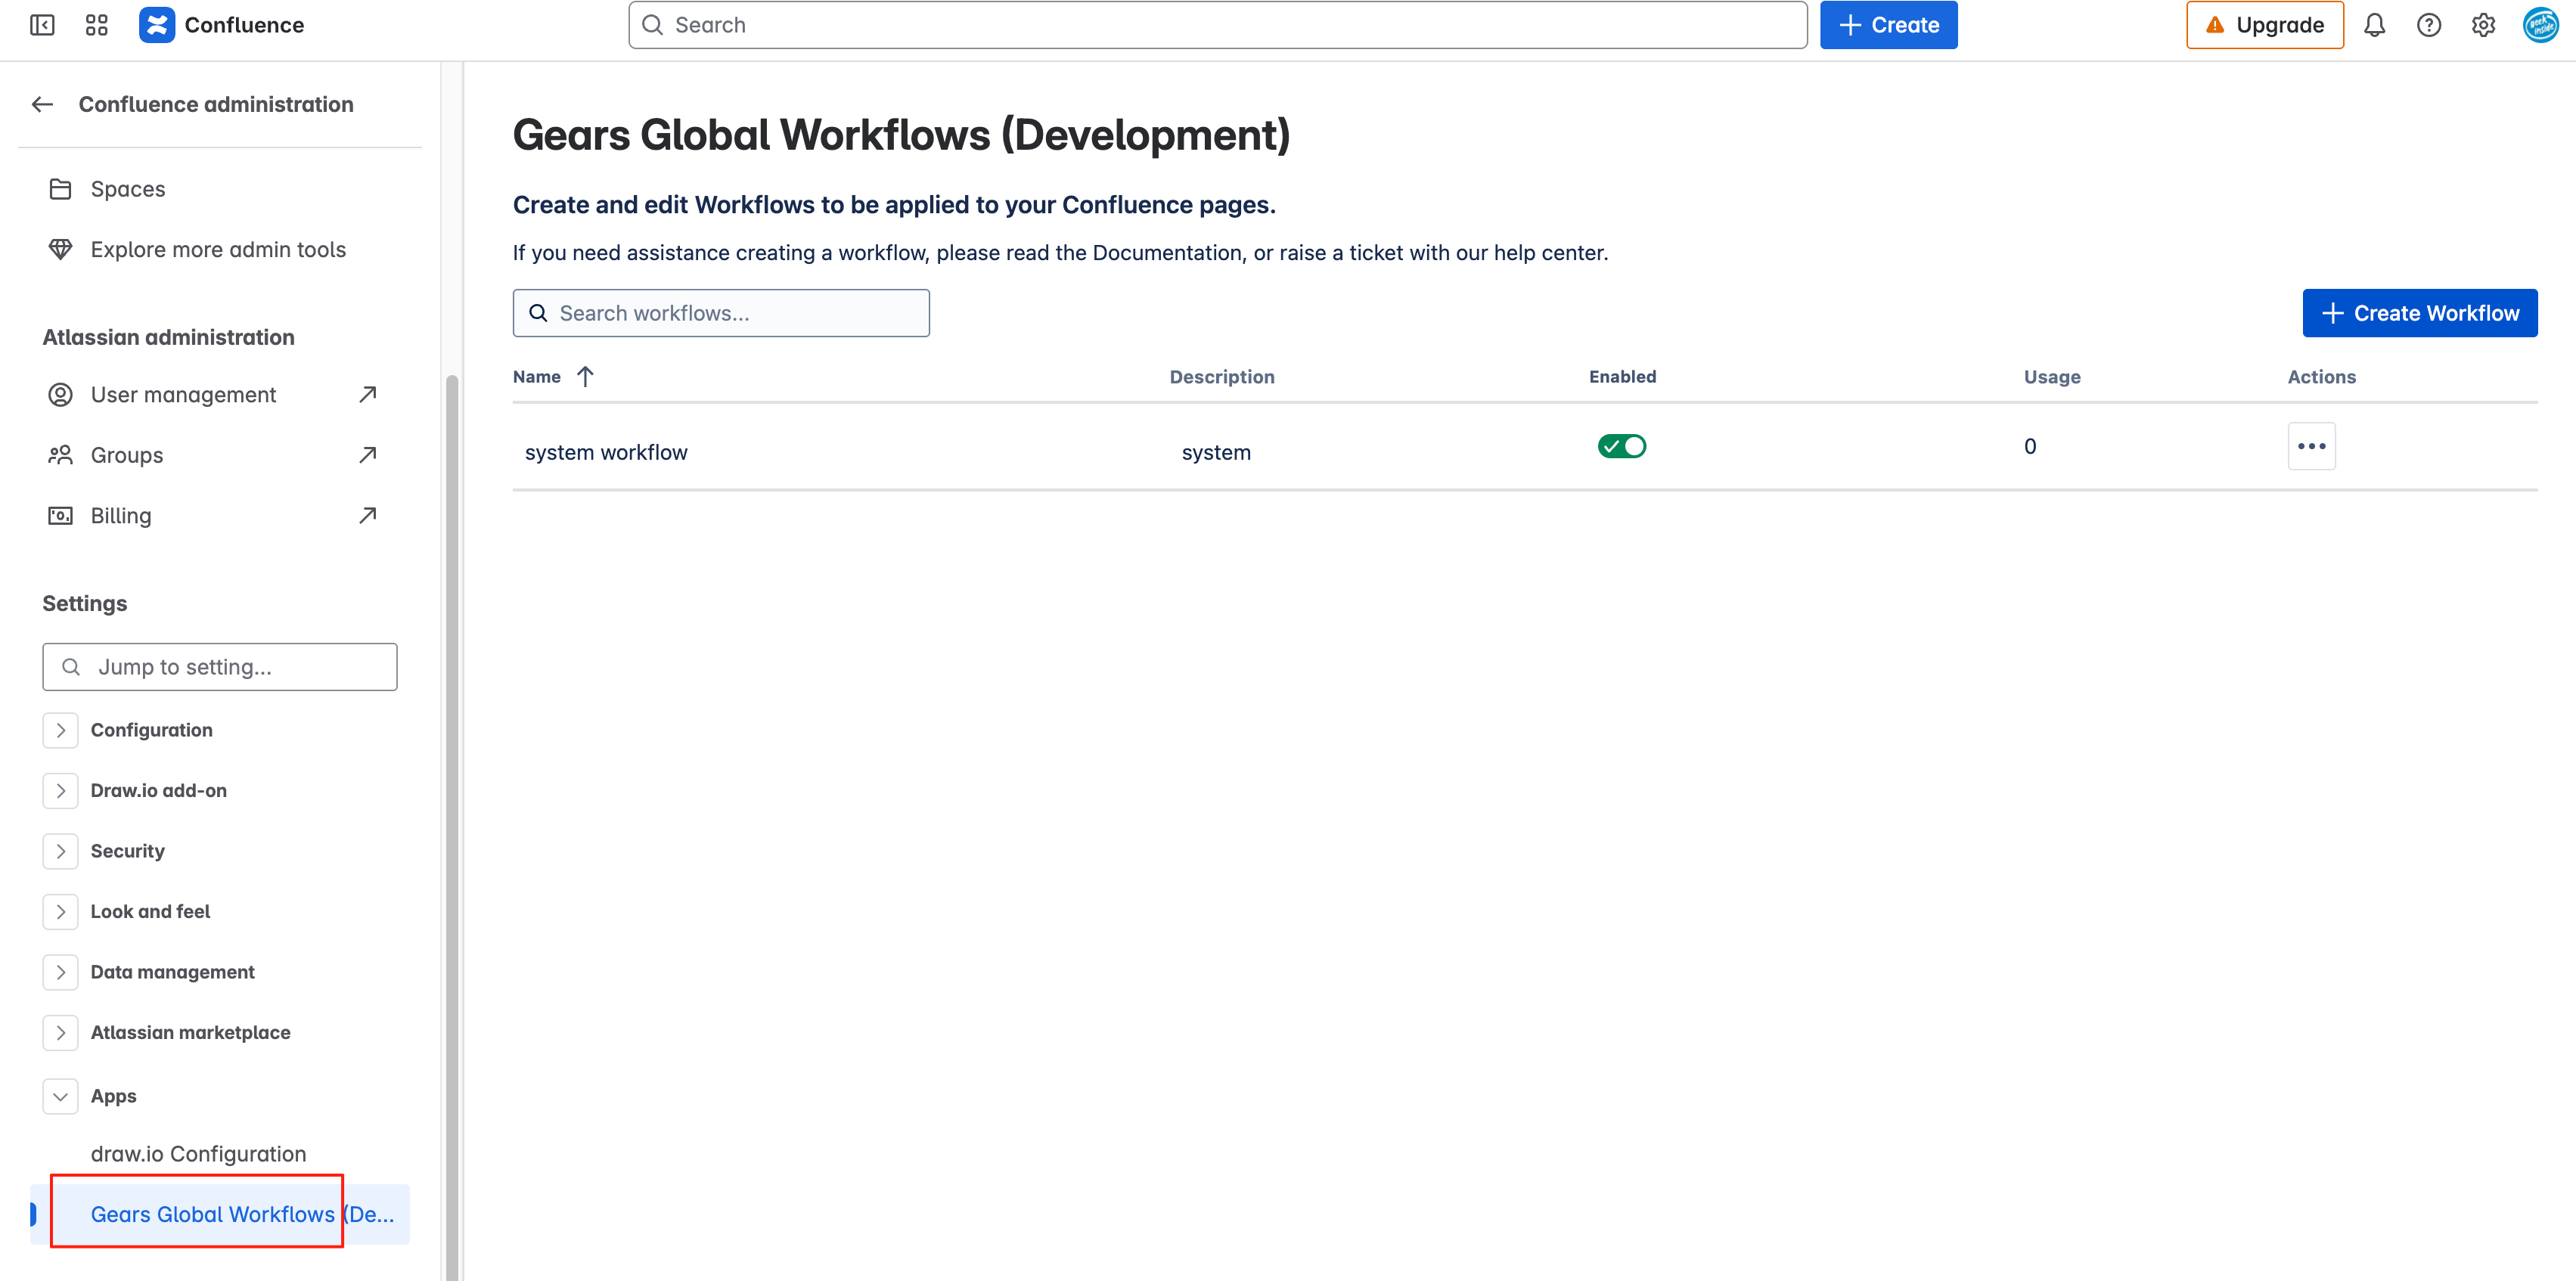Image resolution: width=2576 pixels, height=1281 pixels.
Task: Click the 'system workflow' name cell
Action: click(606, 452)
